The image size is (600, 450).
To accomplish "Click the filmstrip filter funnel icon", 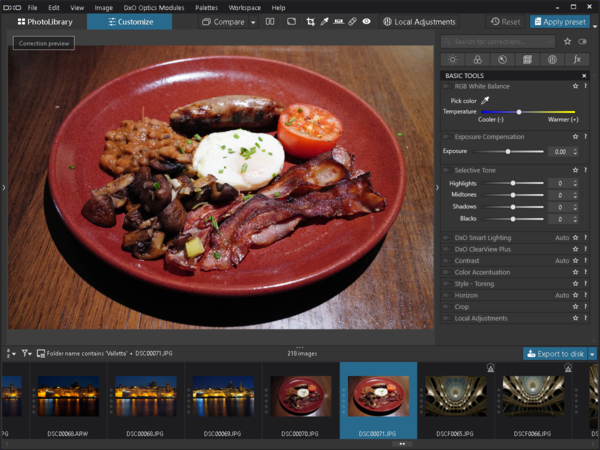I will (26, 353).
